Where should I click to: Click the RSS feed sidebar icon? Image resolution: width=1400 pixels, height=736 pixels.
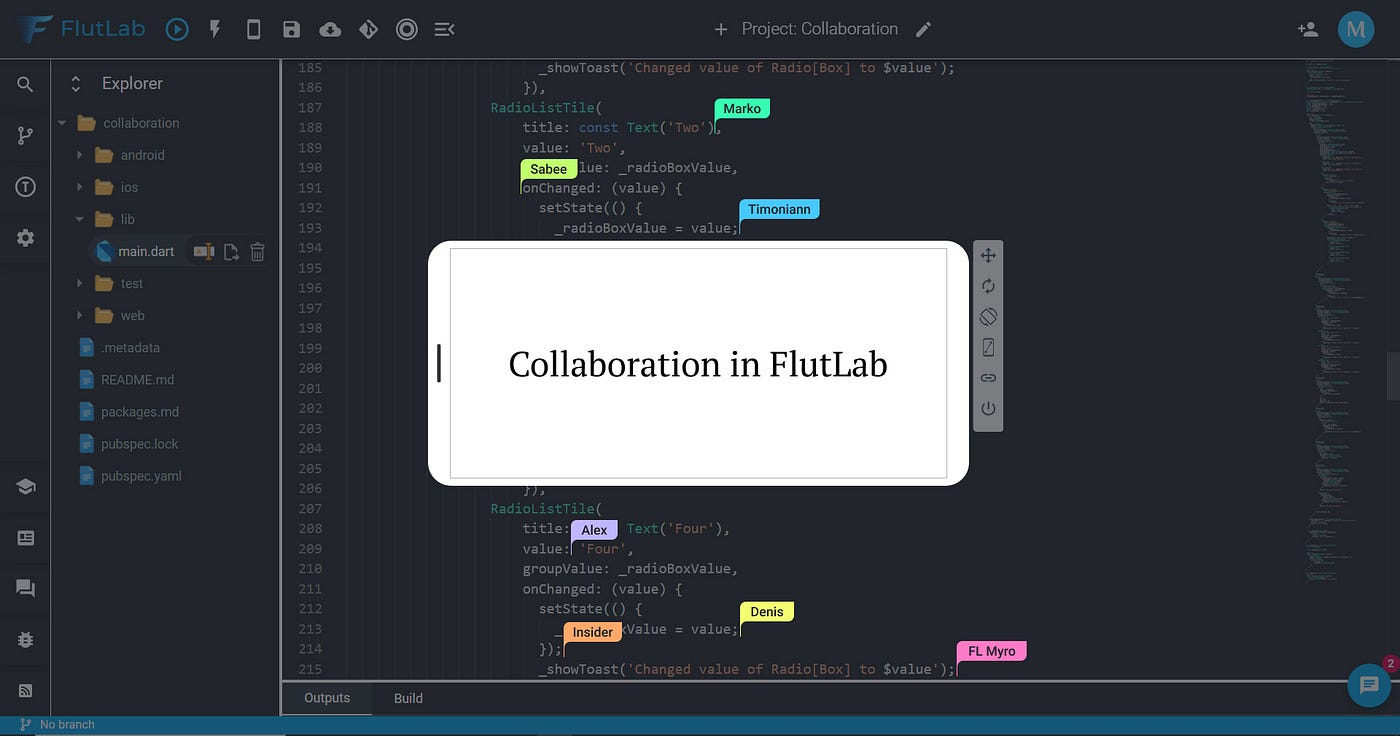coord(25,690)
